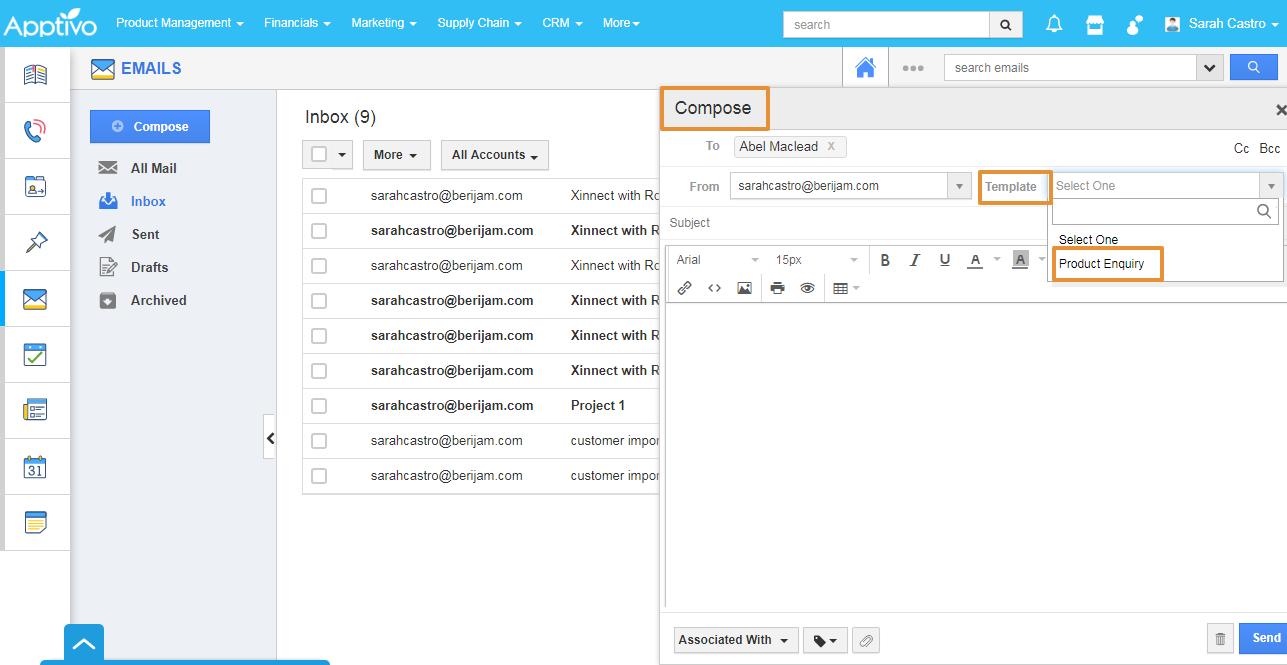This screenshot has height=665, width=1287.
Task: Open the All Accounts dropdown
Action: pyautogui.click(x=494, y=155)
